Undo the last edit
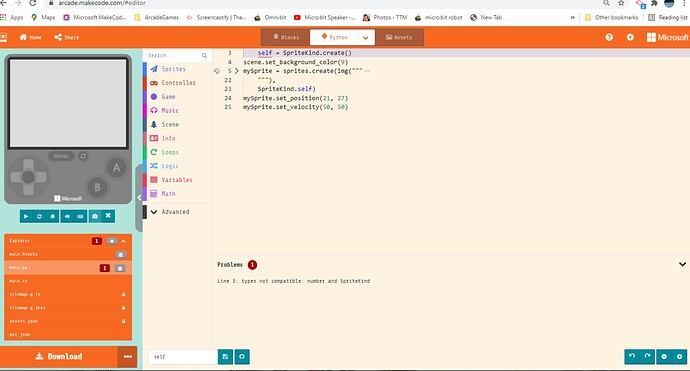 (632, 356)
